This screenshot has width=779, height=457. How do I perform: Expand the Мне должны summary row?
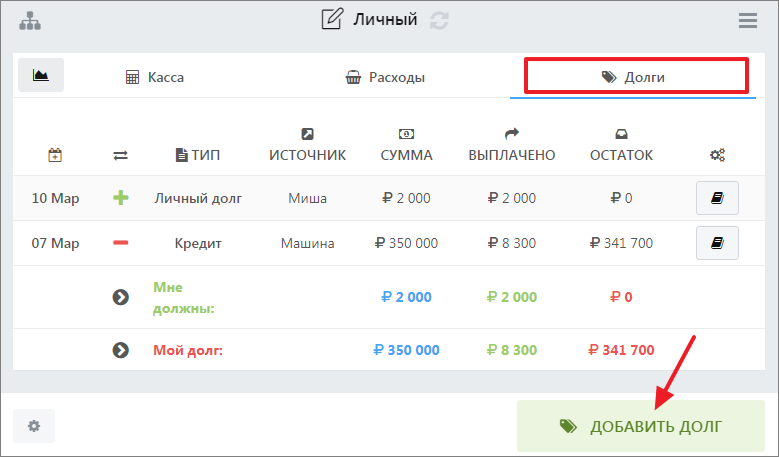[121, 297]
